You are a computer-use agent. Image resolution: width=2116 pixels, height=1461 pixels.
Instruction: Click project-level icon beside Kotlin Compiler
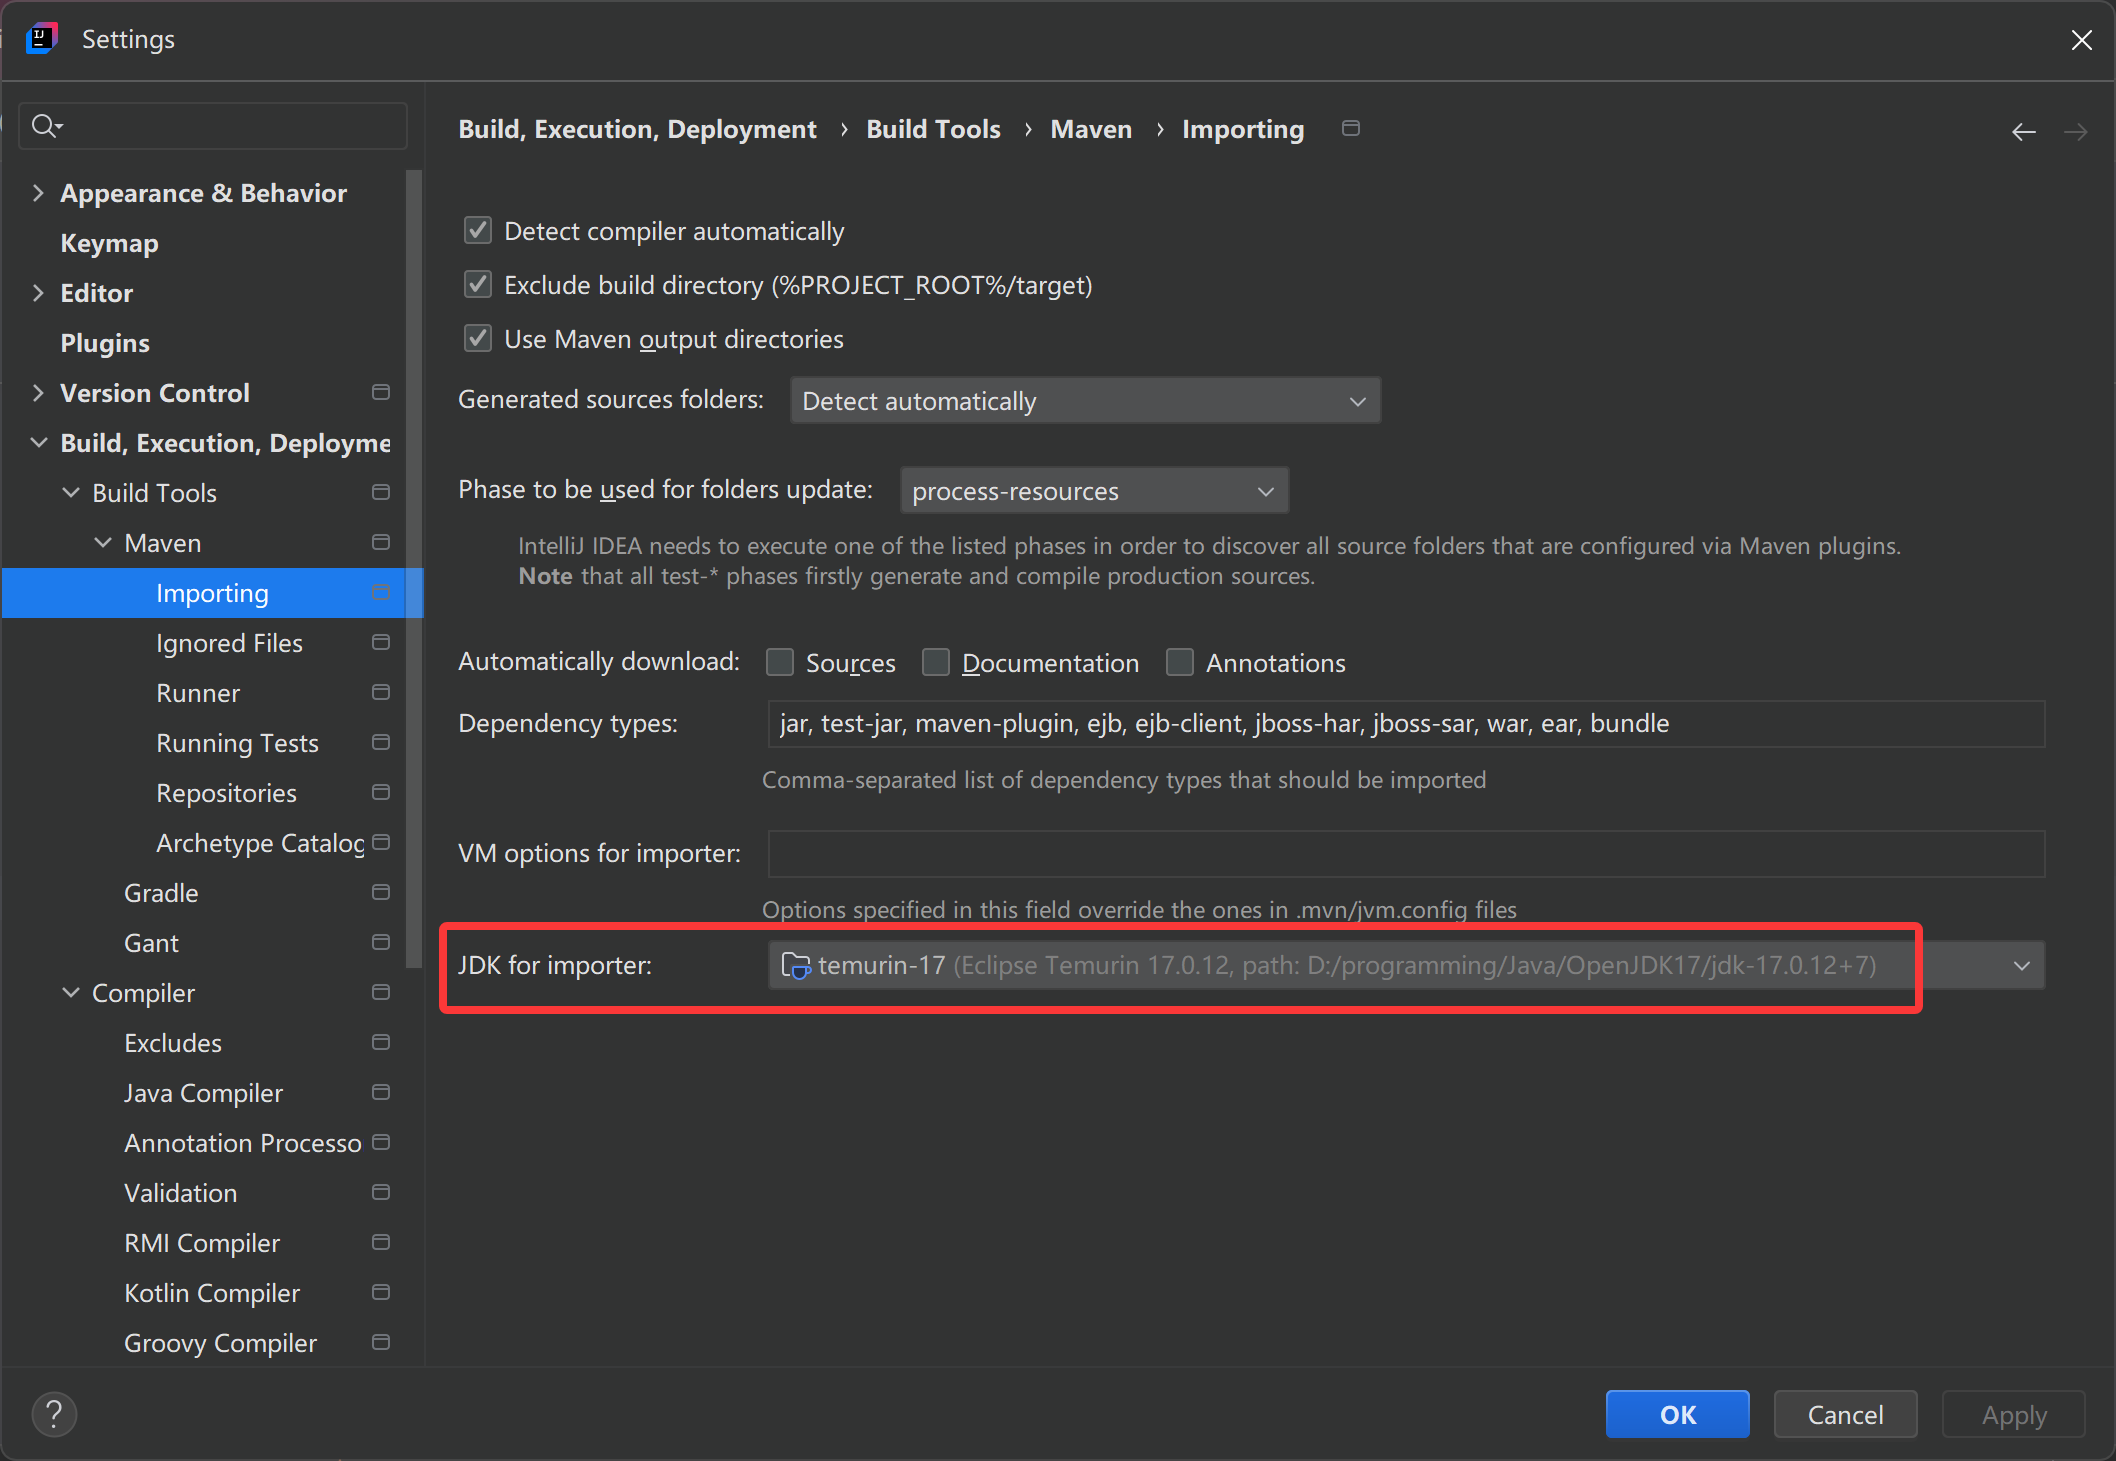[x=381, y=1292]
